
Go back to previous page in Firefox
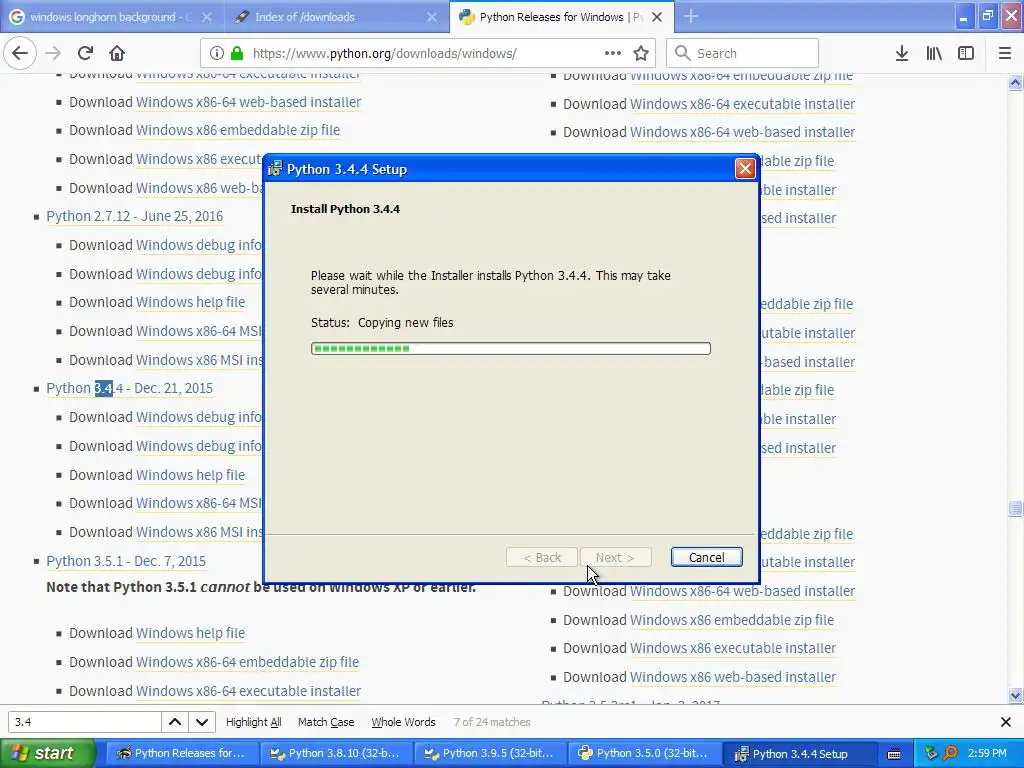pos(20,53)
